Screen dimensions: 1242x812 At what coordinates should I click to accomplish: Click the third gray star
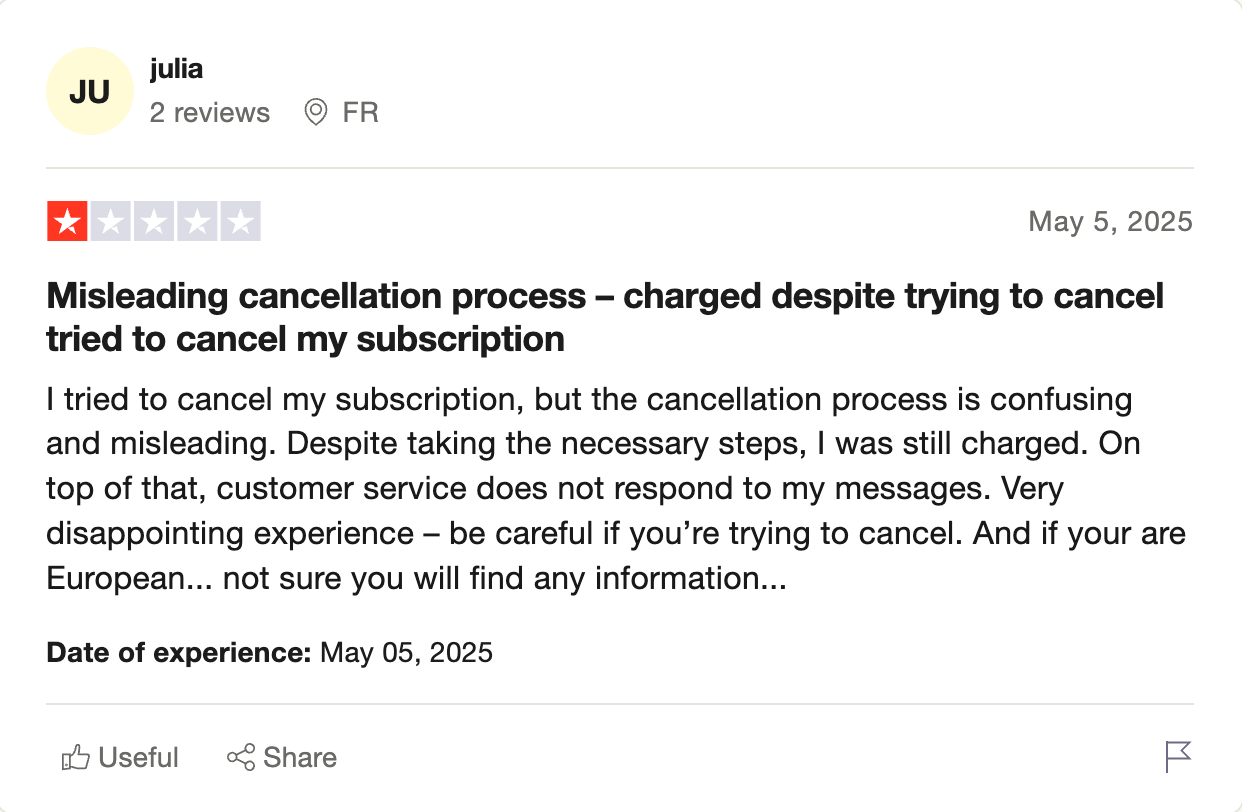pyautogui.click(x=154, y=222)
